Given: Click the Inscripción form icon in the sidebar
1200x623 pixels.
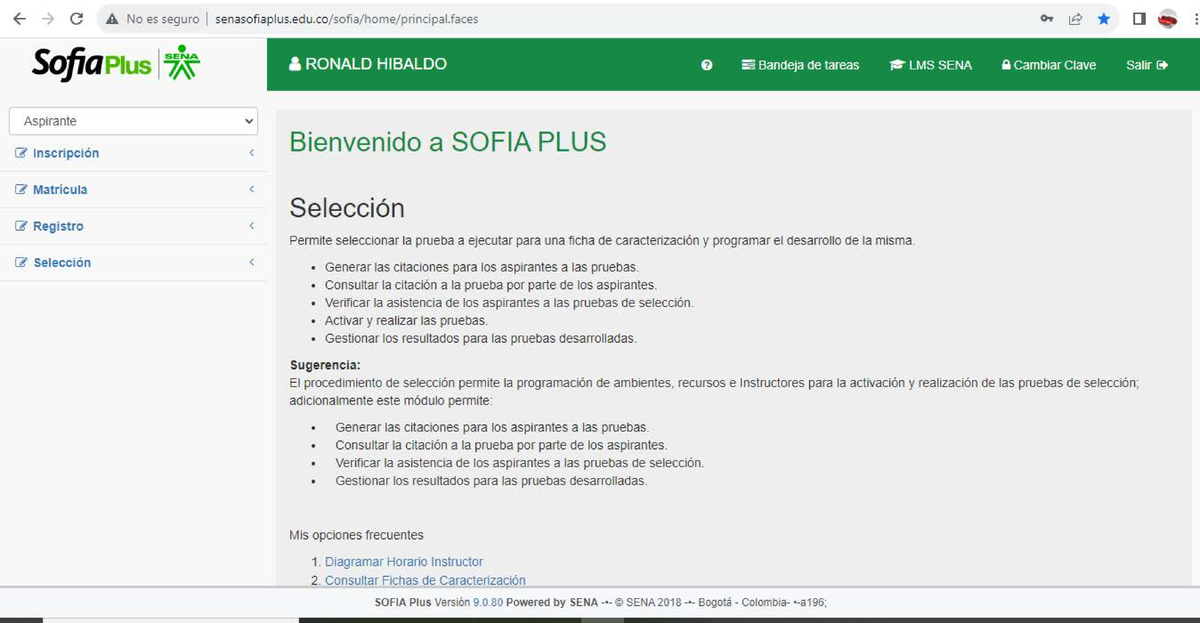Looking at the screenshot, I should coord(20,152).
